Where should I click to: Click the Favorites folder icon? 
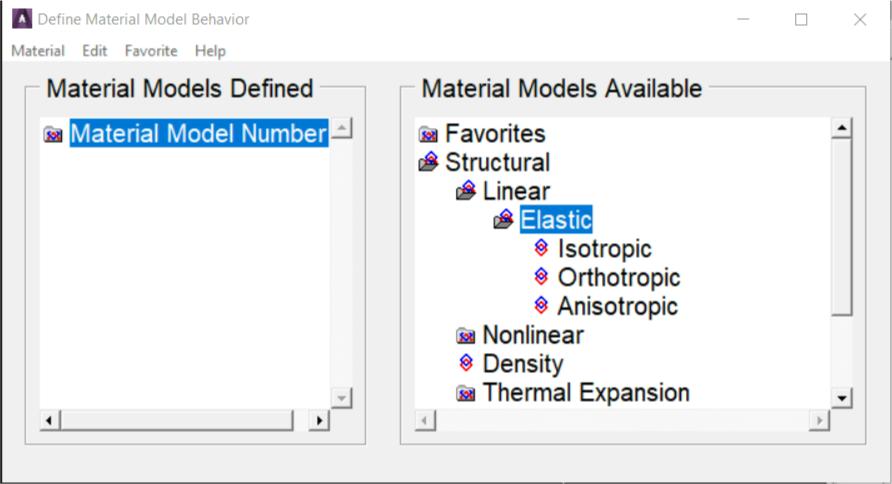click(428, 134)
